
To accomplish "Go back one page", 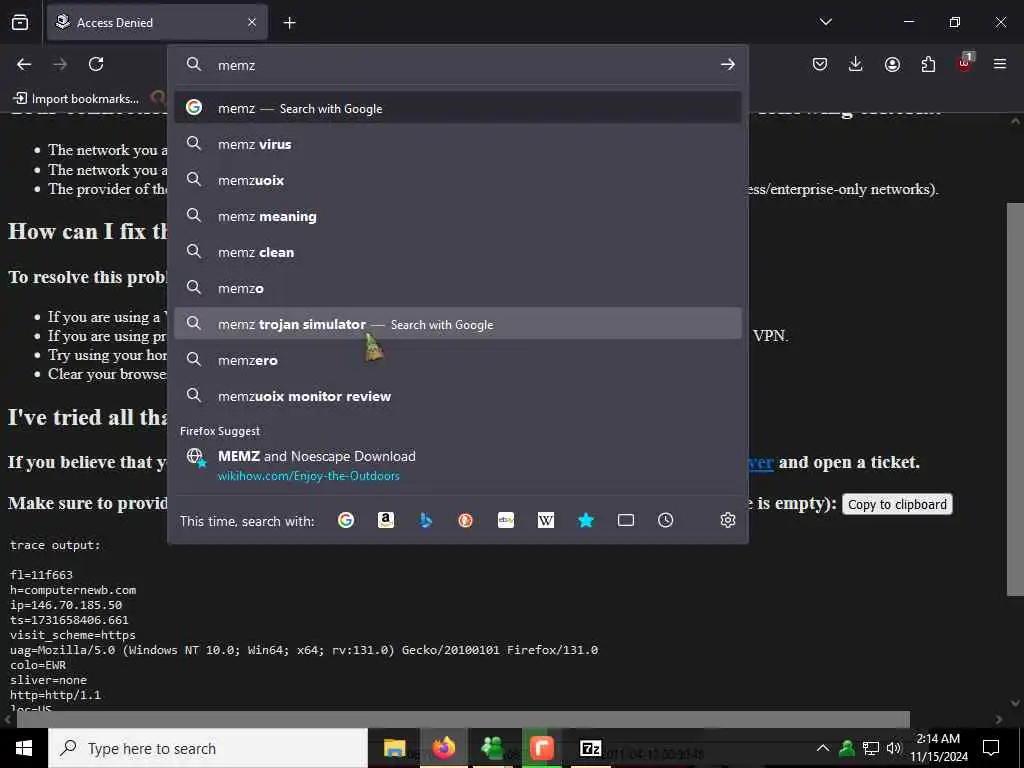I will click(x=24, y=64).
